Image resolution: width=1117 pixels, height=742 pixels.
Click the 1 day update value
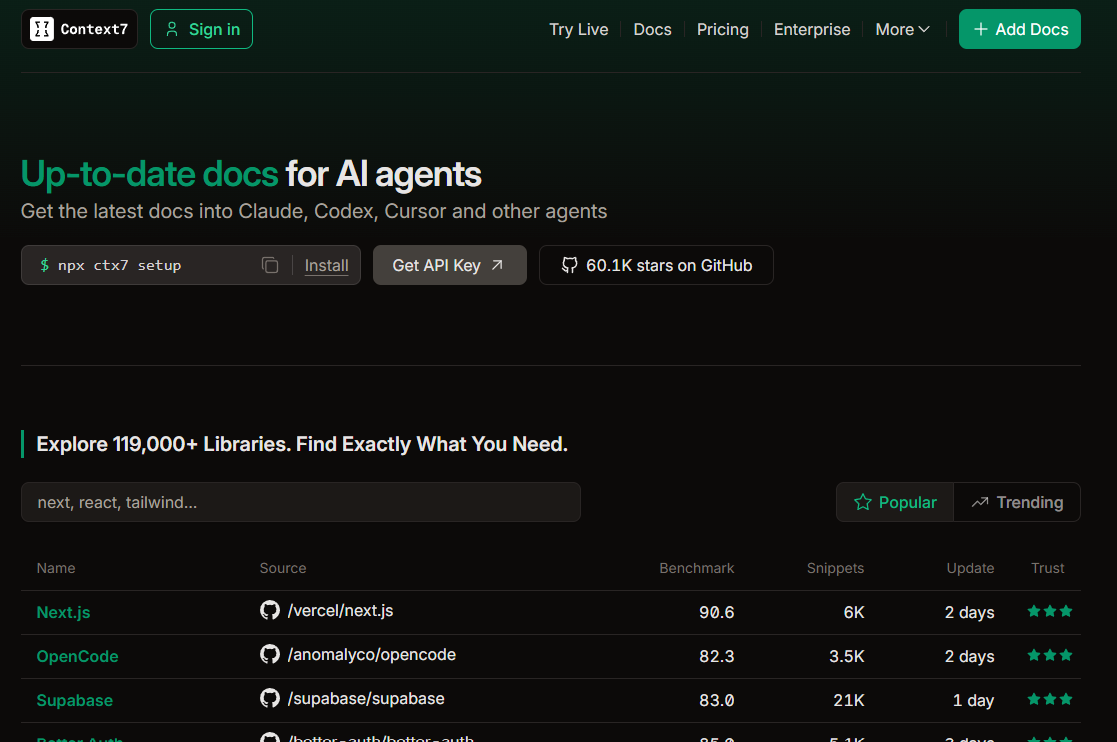973,701
